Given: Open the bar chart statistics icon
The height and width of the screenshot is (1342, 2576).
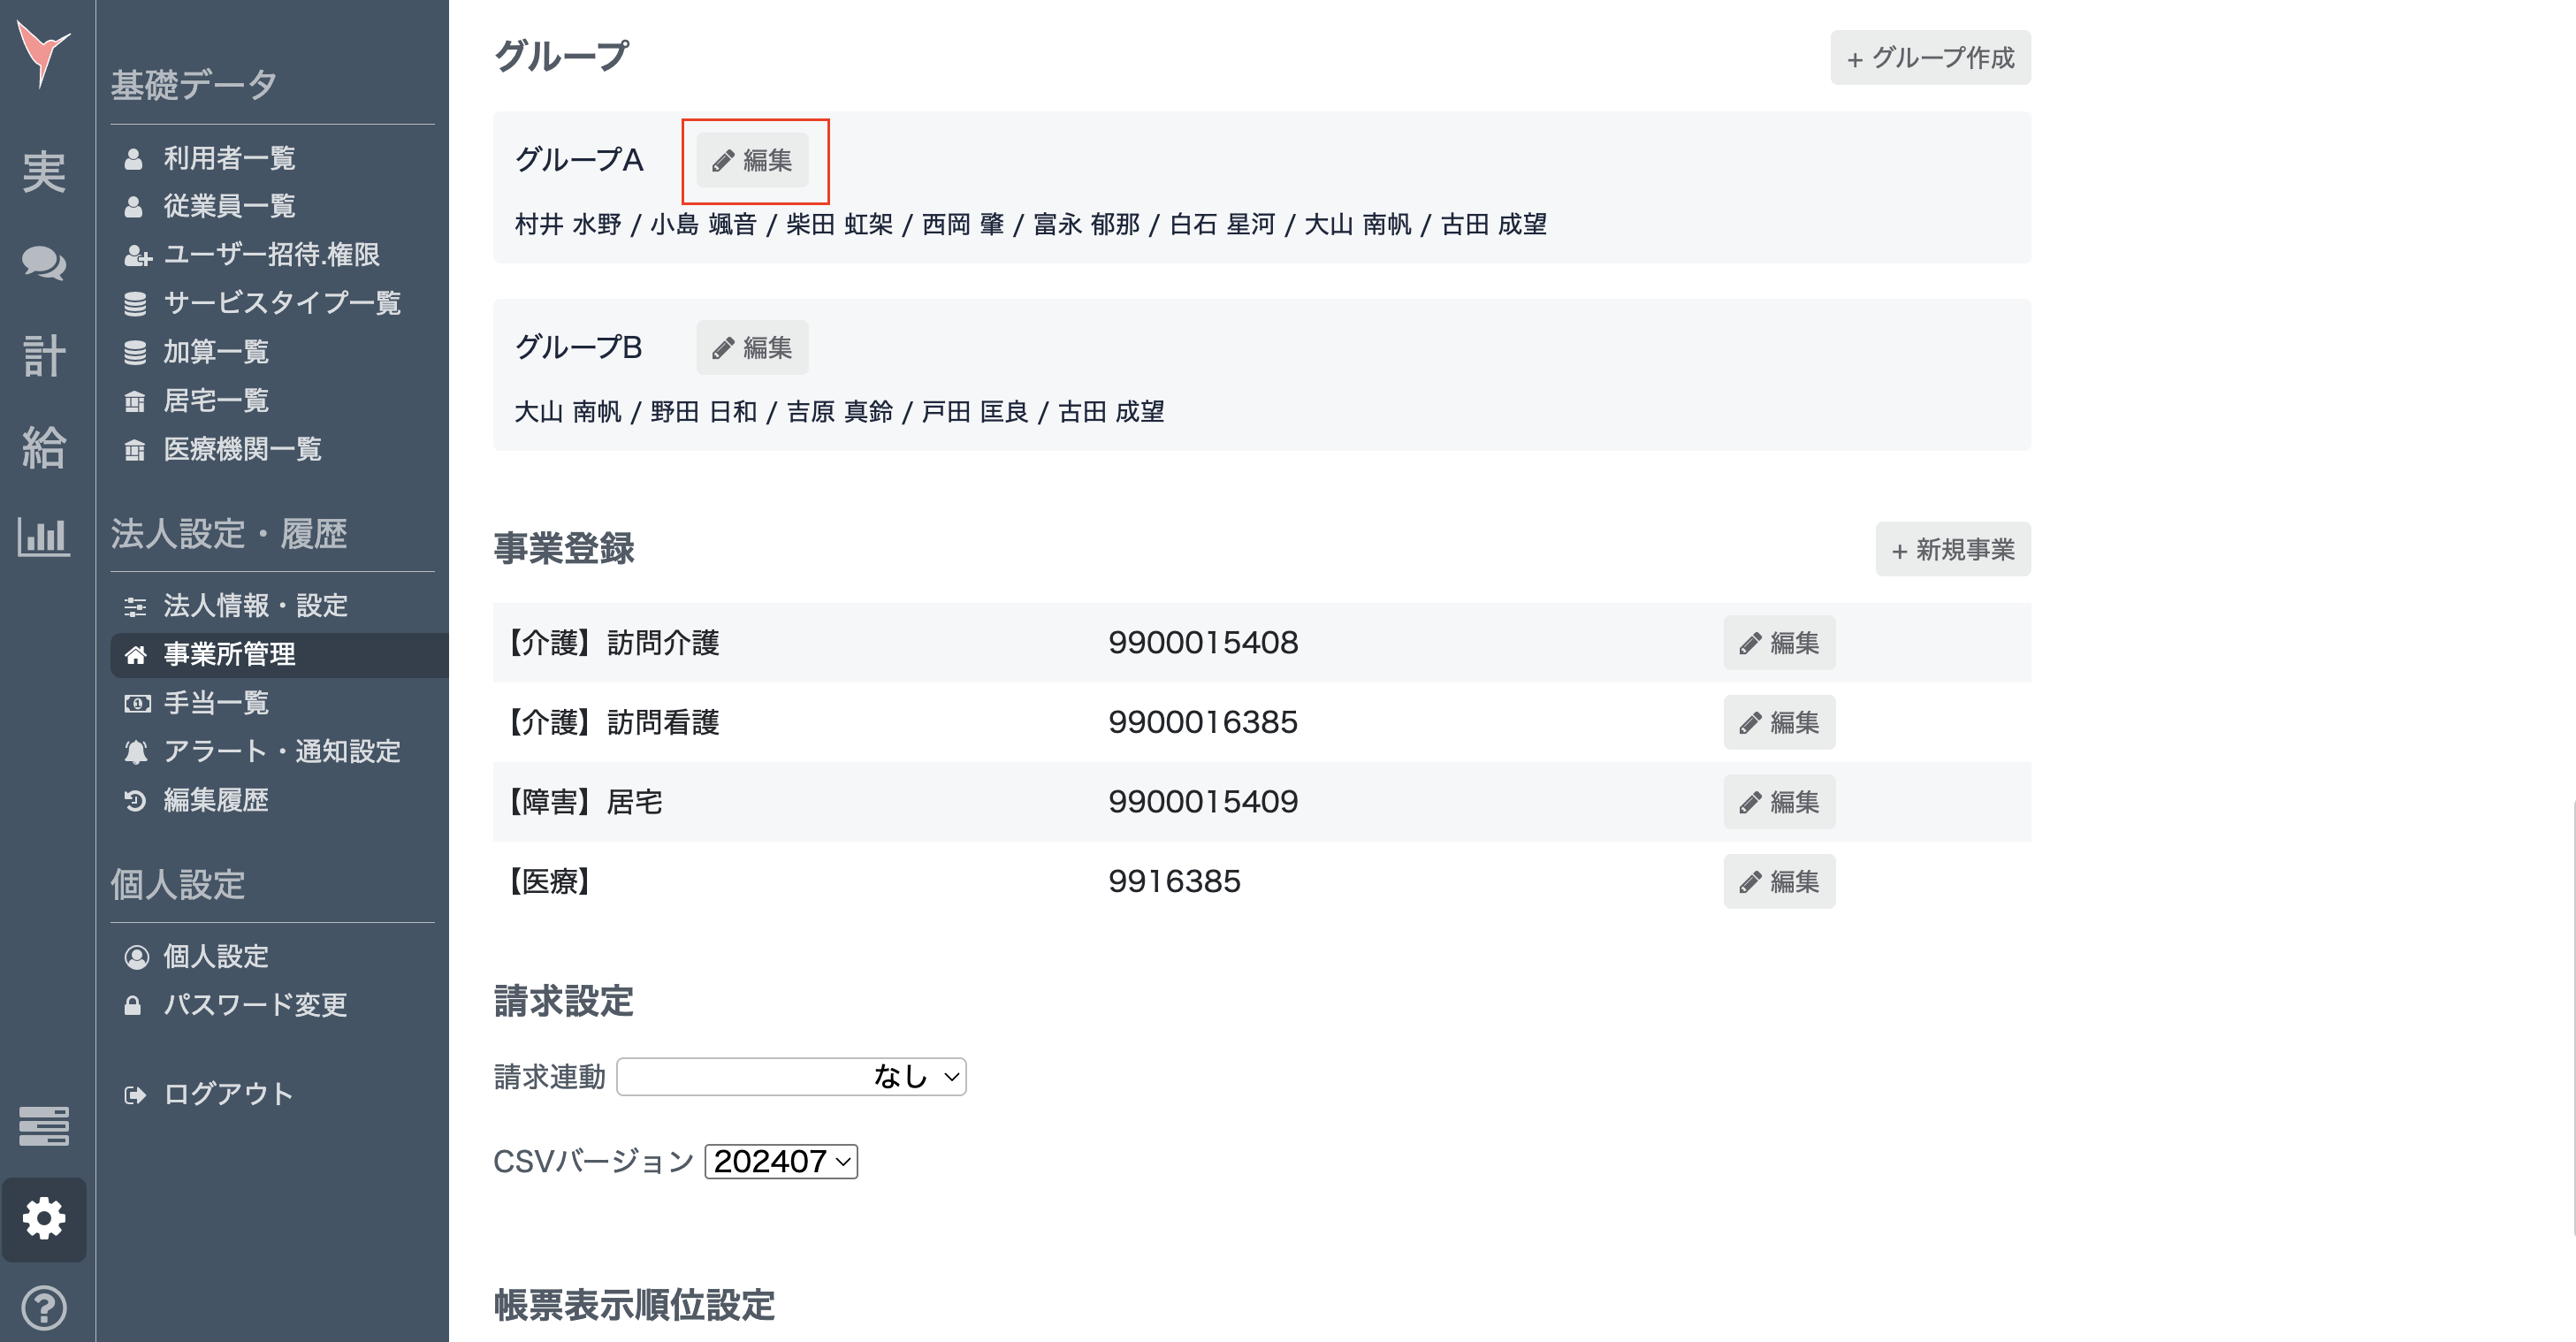Looking at the screenshot, I should pos(44,537).
